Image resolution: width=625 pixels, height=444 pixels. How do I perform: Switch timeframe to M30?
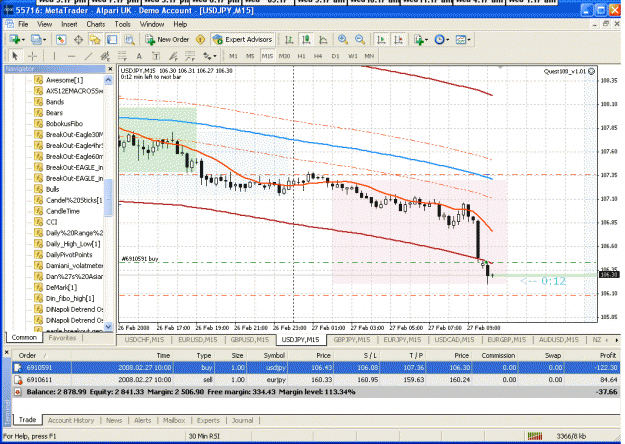point(284,56)
